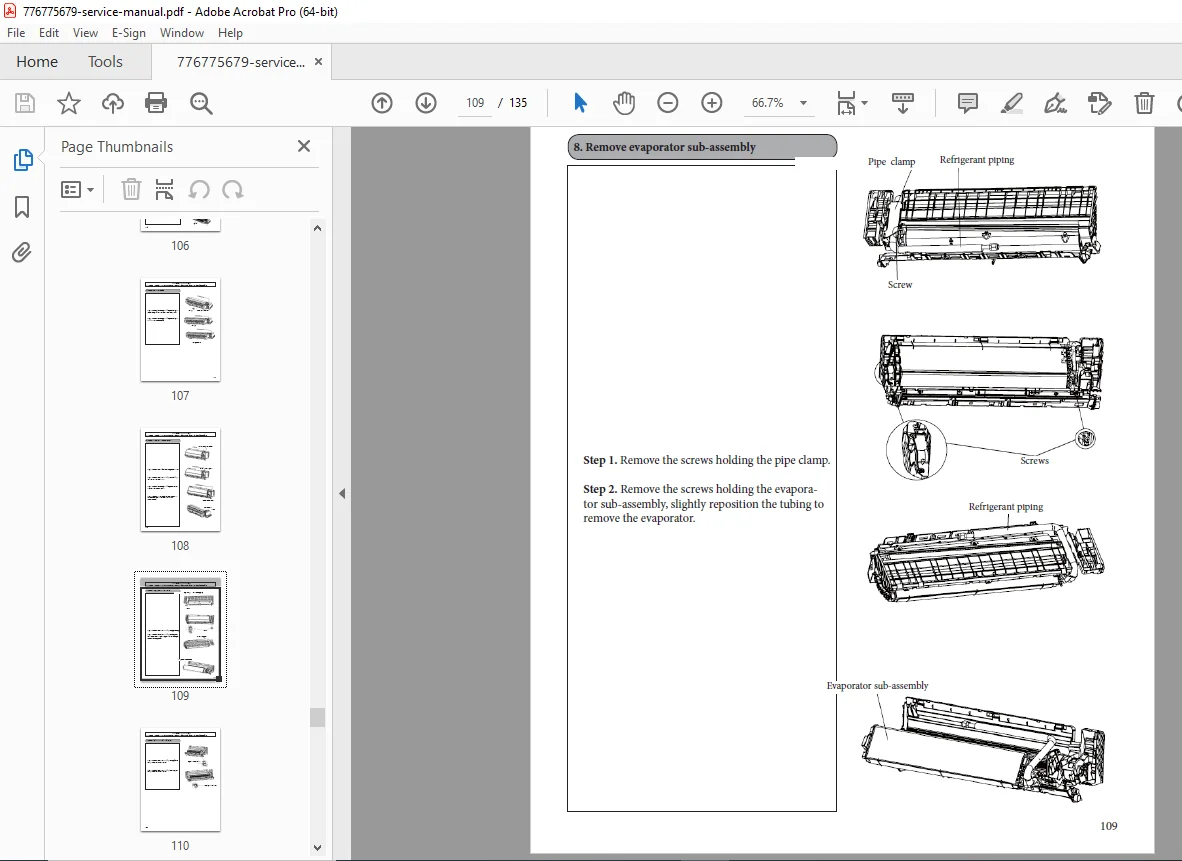Select the Highlight text pen tool
Image resolution: width=1182 pixels, height=861 pixels.
[1012, 103]
